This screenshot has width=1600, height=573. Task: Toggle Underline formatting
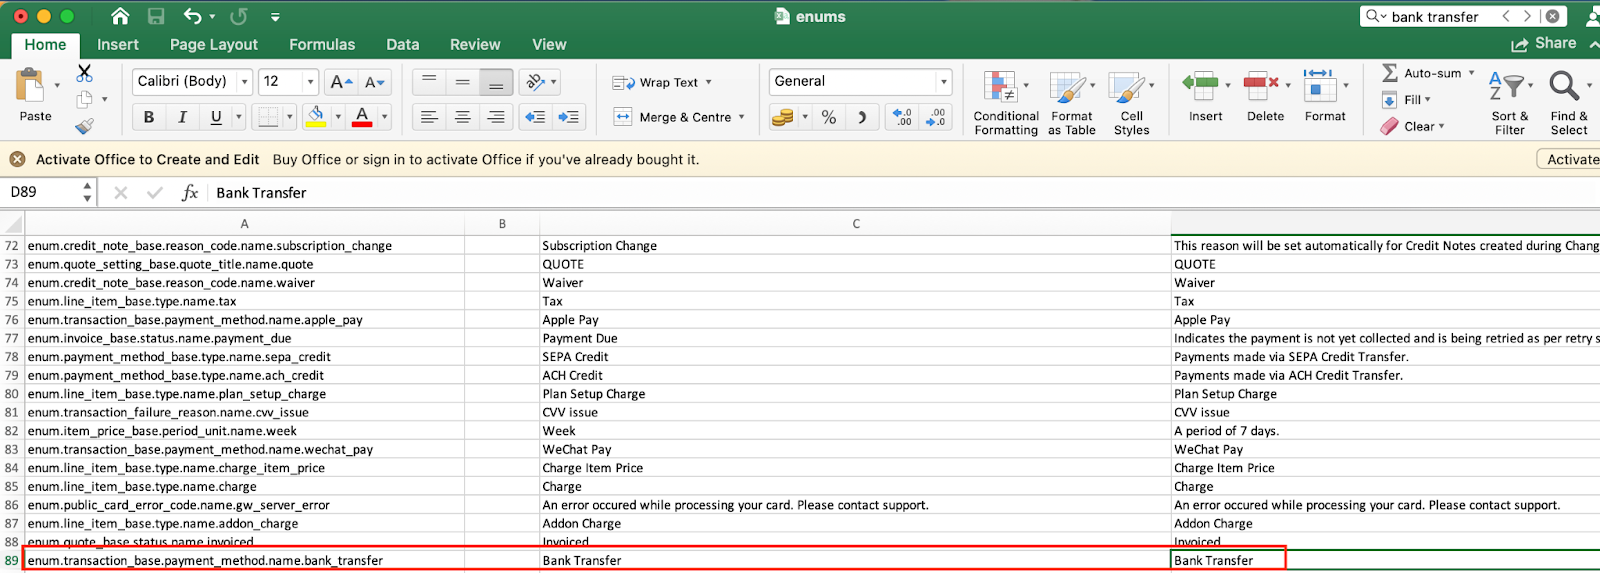coord(216,117)
